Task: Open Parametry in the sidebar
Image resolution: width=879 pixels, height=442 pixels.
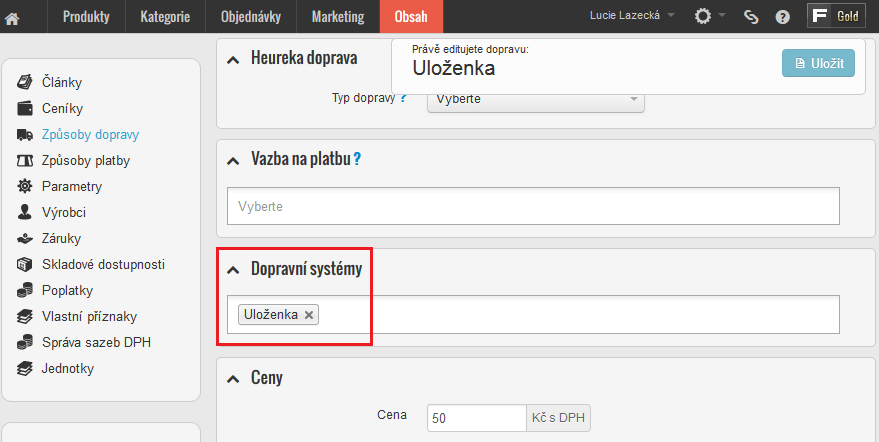Action: [72, 186]
